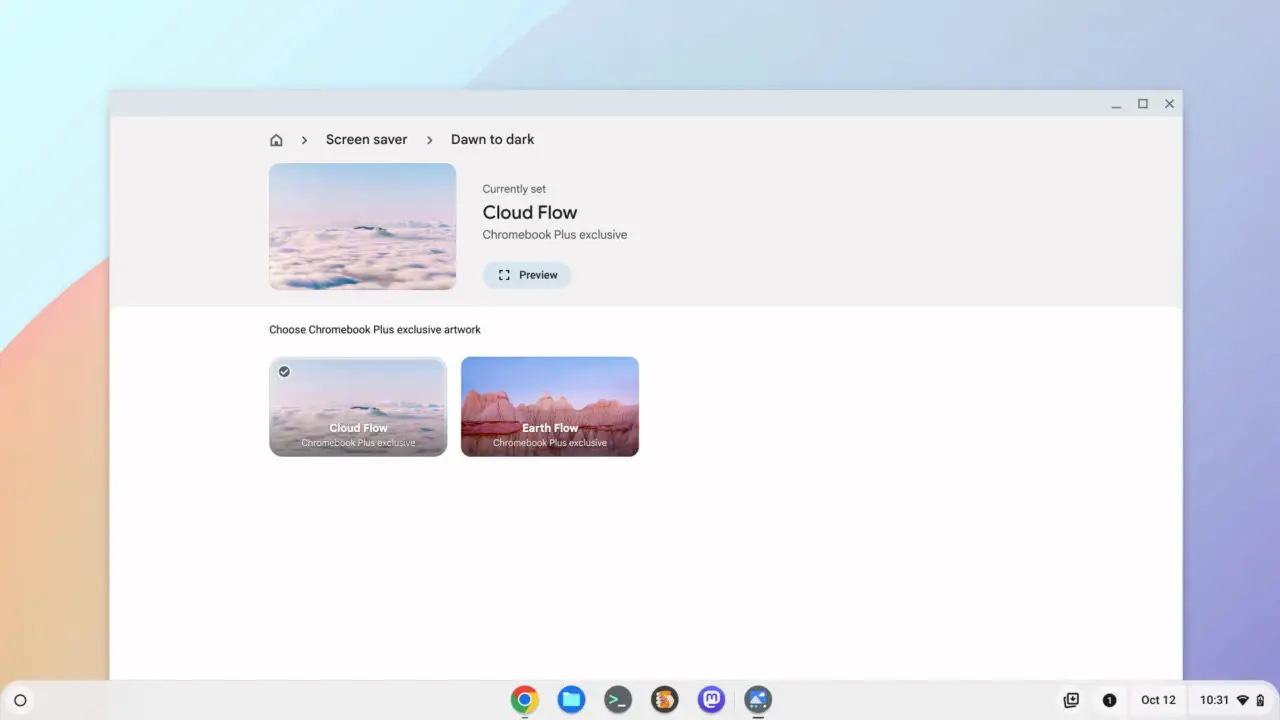Screen dimensions: 1280x720
Task: Close the personalization window
Action: (1169, 104)
